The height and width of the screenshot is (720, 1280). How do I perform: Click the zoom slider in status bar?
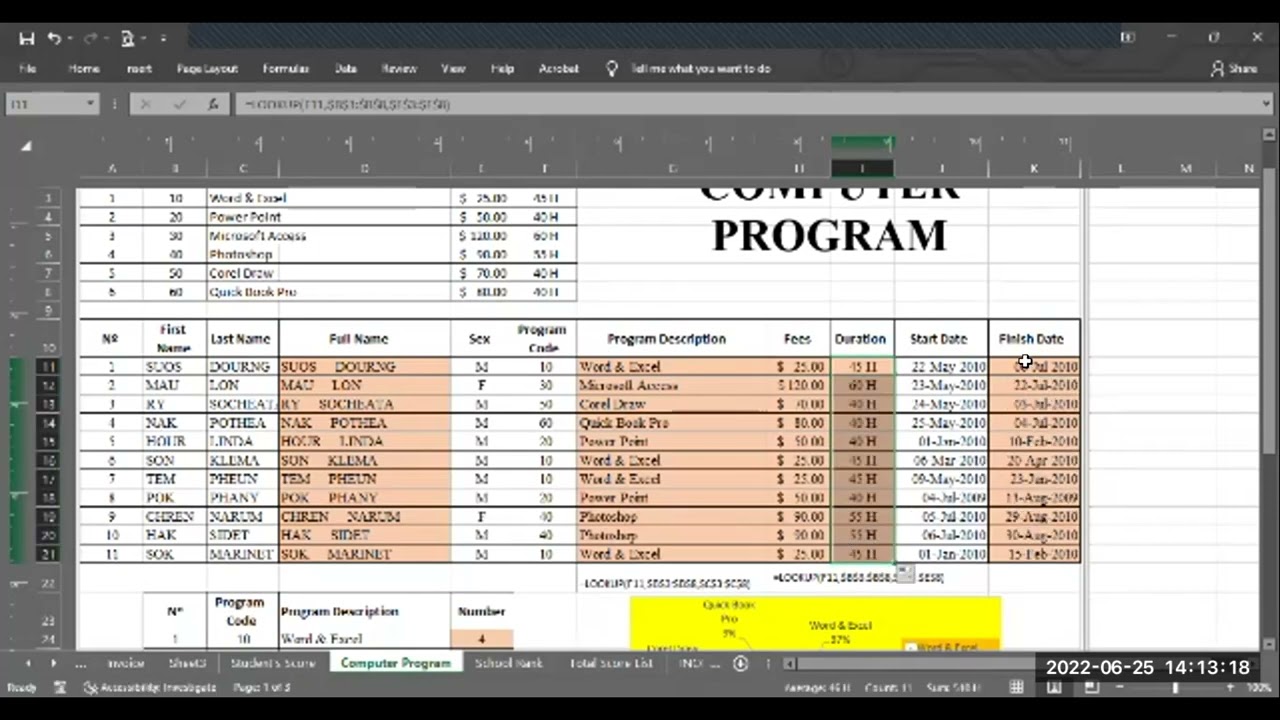tap(1175, 688)
